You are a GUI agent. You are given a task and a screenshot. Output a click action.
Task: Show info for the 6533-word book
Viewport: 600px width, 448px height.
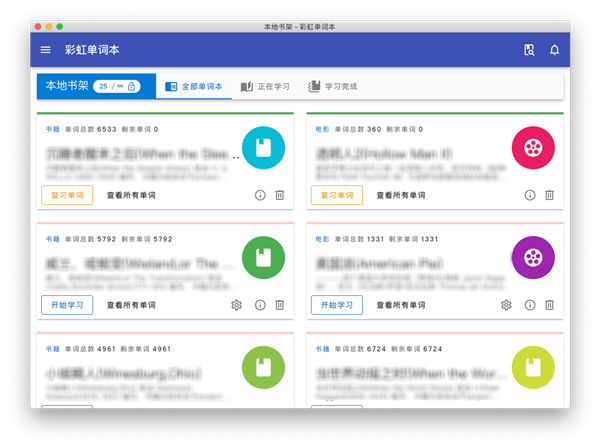coord(260,195)
